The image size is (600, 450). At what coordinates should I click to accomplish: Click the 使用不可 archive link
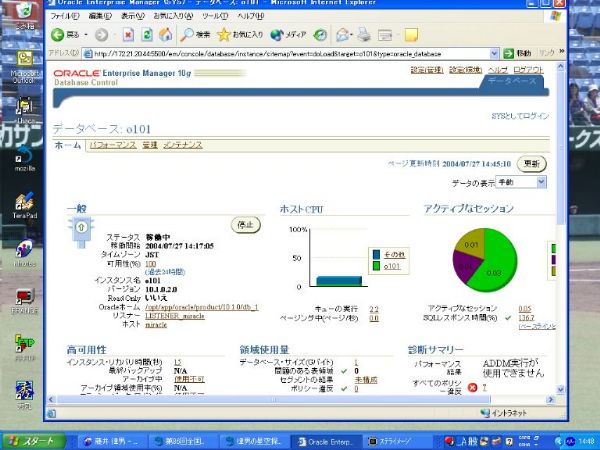pos(189,379)
